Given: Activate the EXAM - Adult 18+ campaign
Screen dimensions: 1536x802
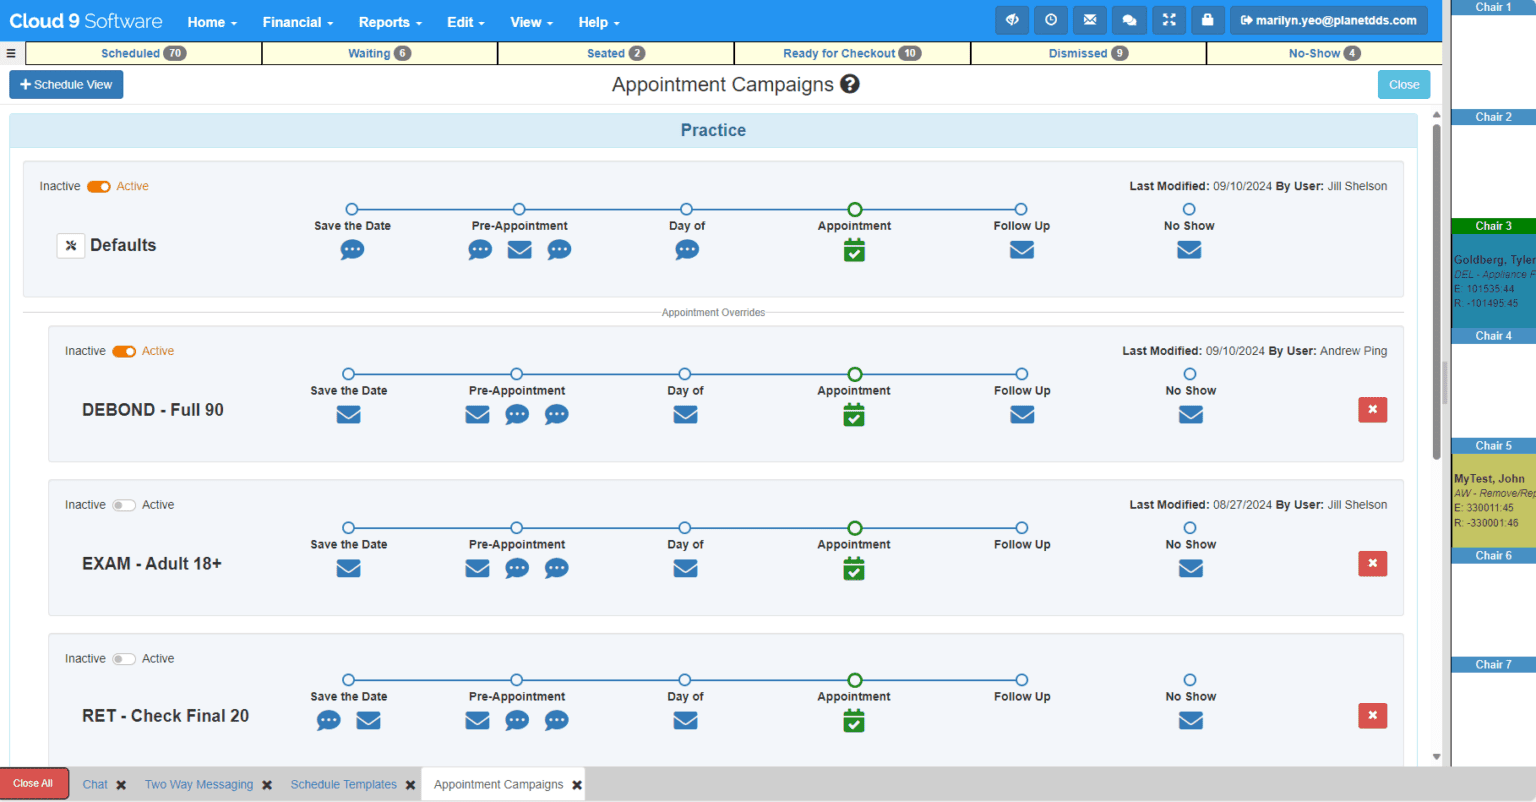Looking at the screenshot, I should pyautogui.click(x=123, y=505).
